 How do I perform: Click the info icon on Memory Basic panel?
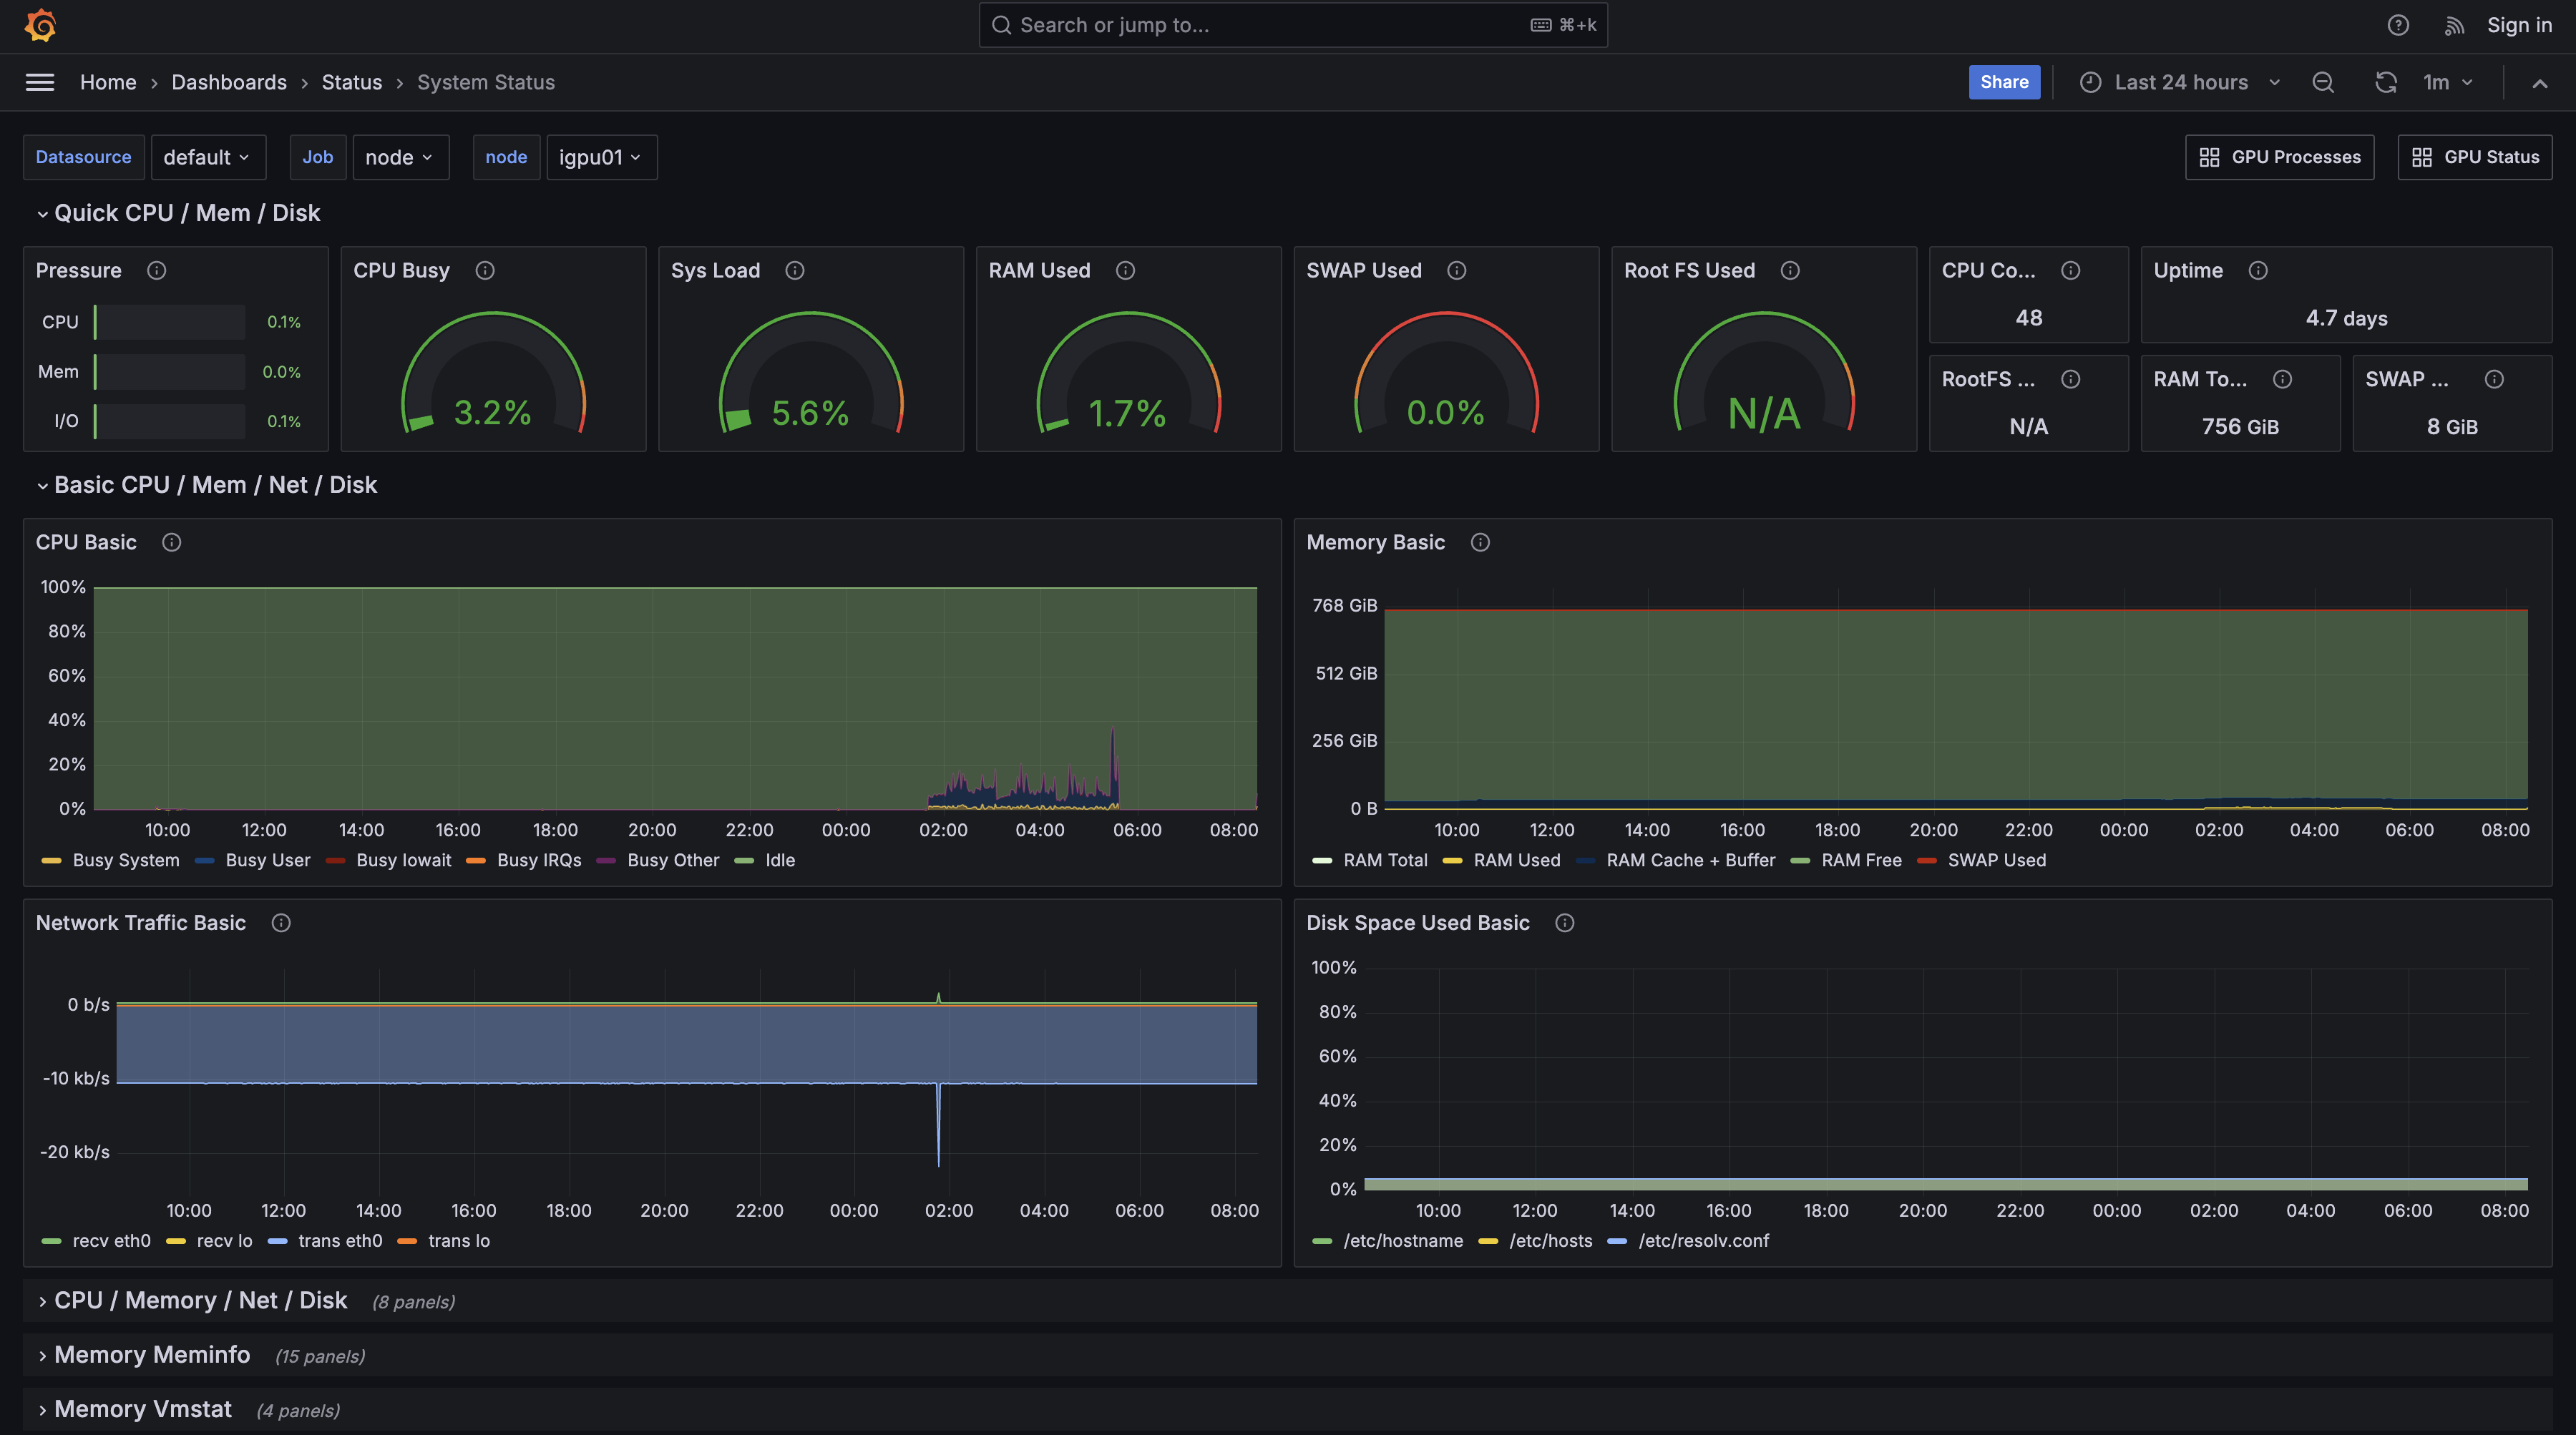pyautogui.click(x=1480, y=542)
